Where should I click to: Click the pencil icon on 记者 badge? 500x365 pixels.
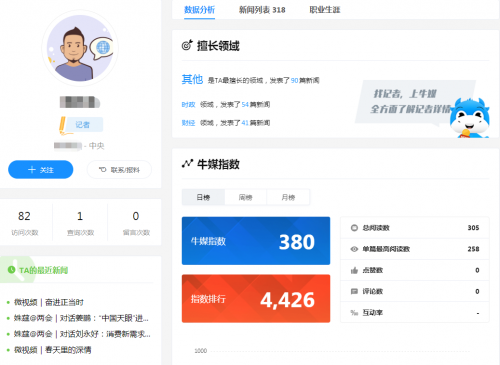point(63,126)
